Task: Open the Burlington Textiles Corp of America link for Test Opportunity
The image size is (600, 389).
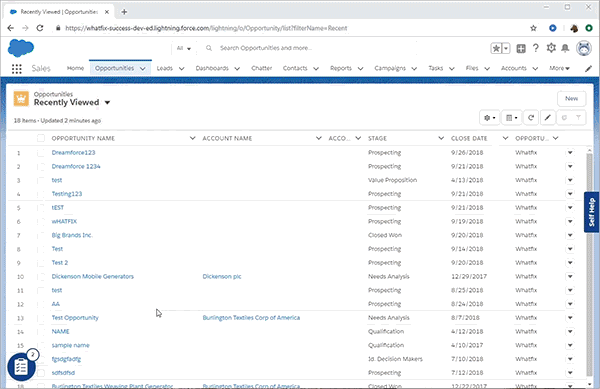Action: point(251,318)
